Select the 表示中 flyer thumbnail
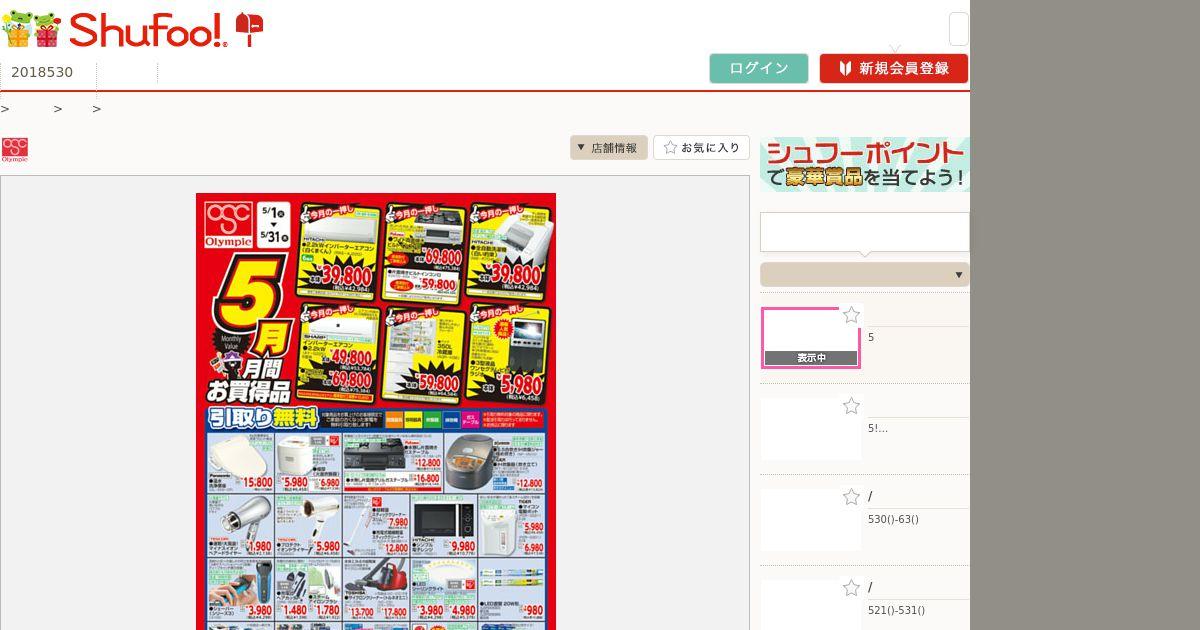 (811, 338)
